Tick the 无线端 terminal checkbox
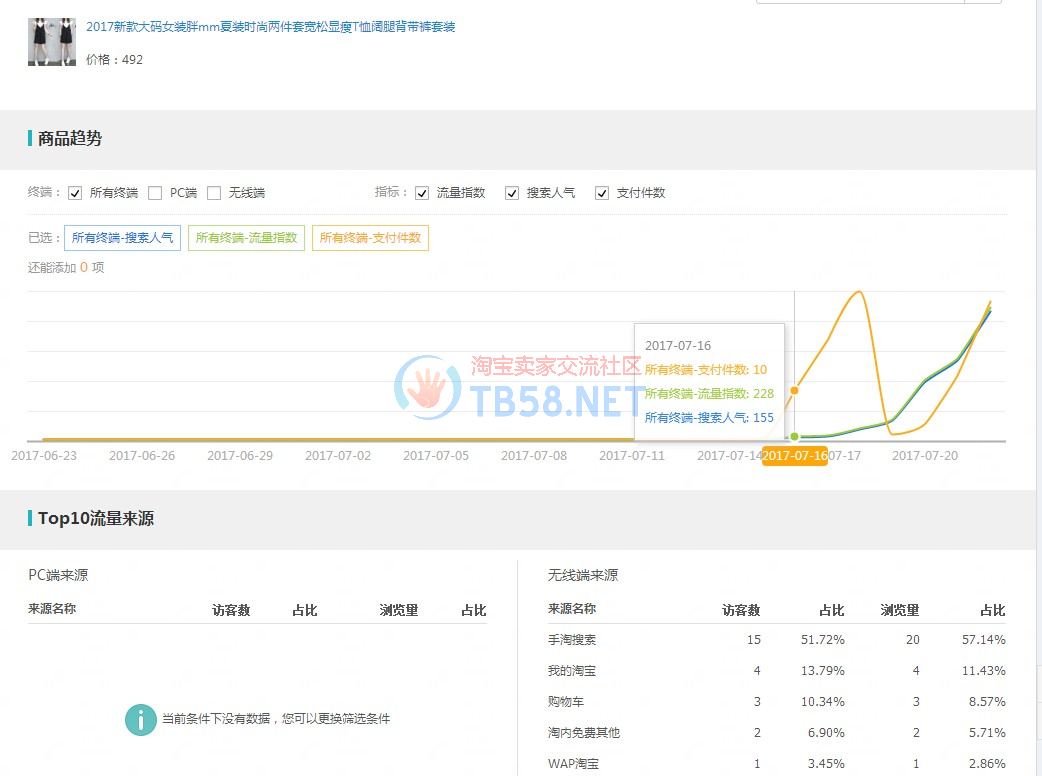The width and height of the screenshot is (1042, 776). (x=214, y=193)
